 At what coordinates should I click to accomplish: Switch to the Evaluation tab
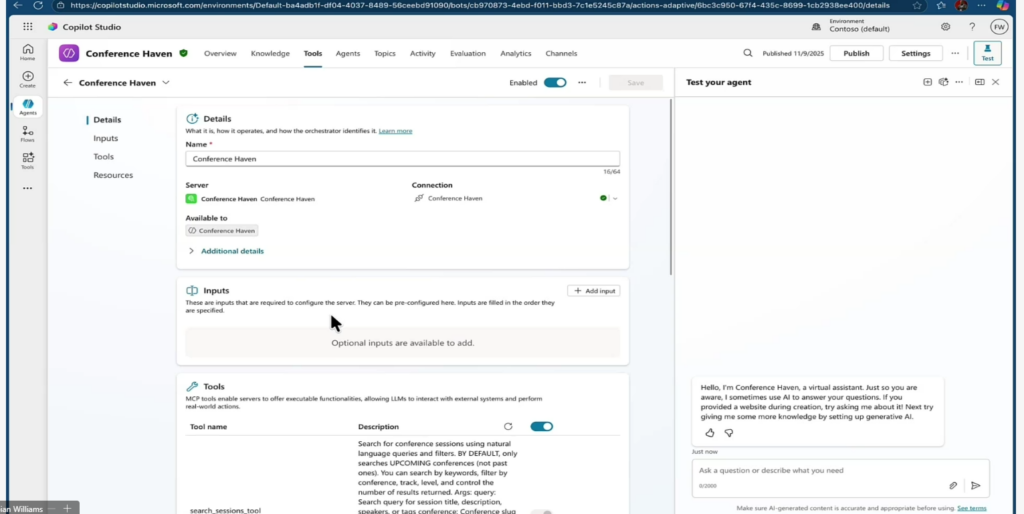[468, 54]
